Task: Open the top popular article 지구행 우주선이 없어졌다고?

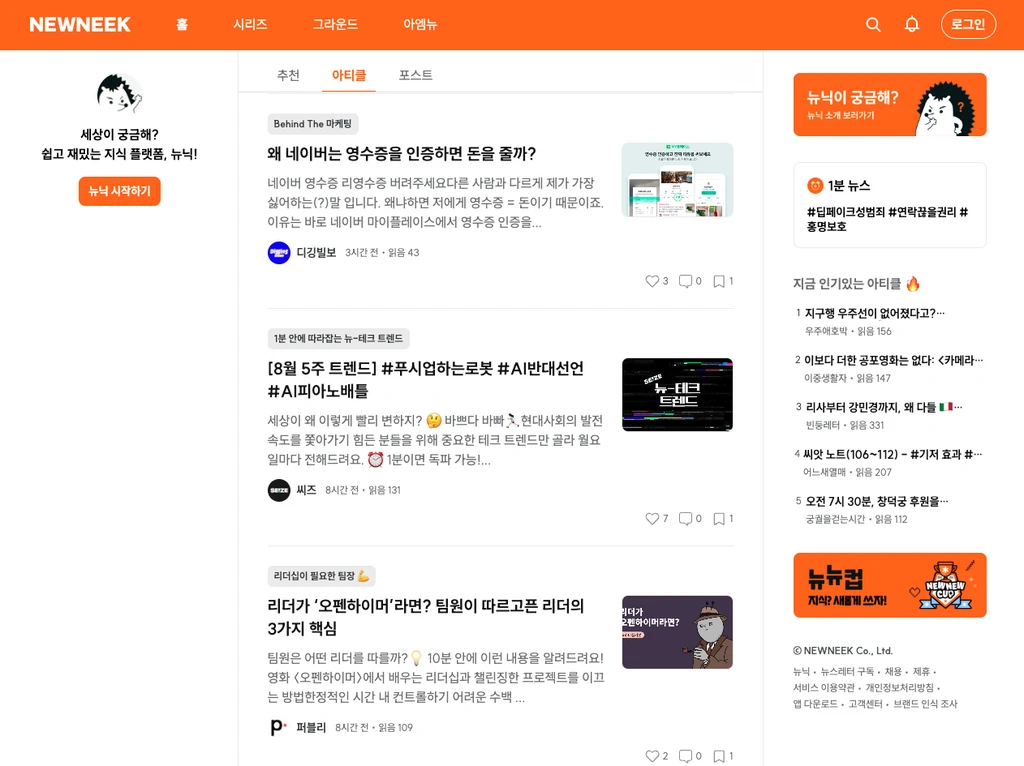Action: pos(874,313)
